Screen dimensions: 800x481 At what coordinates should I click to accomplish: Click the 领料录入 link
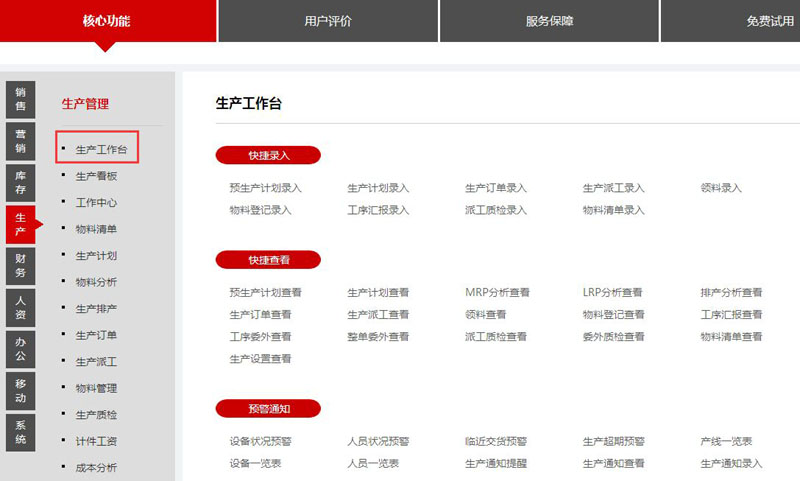pyautogui.click(x=721, y=188)
